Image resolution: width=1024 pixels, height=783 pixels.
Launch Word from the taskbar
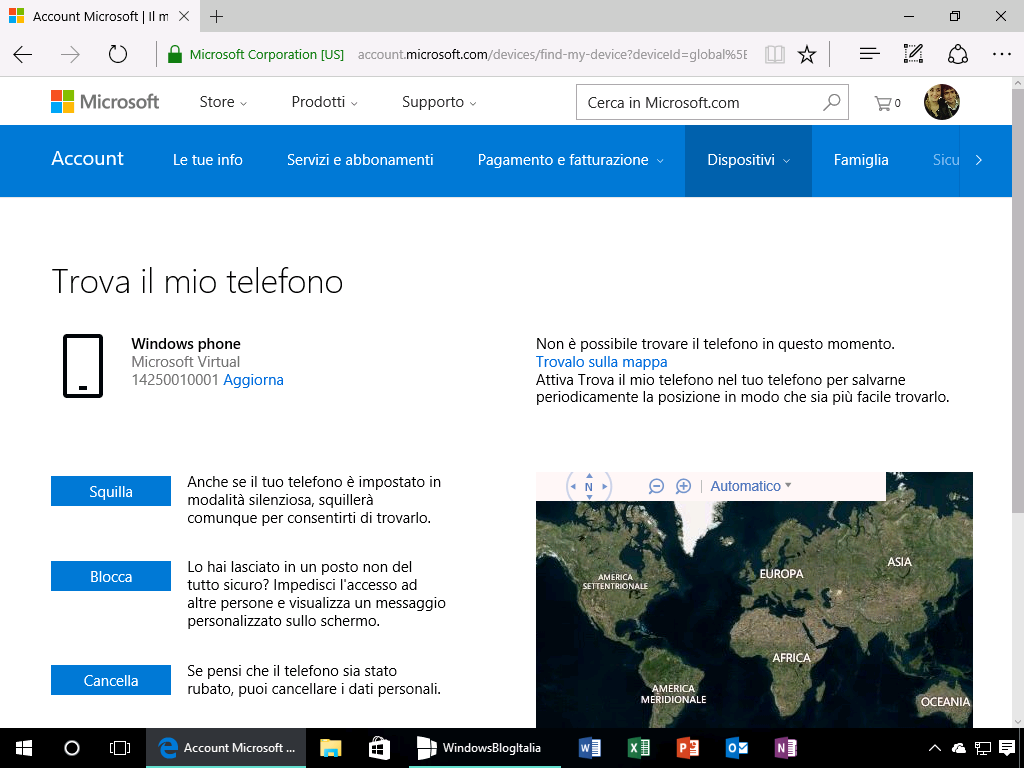[x=590, y=748]
